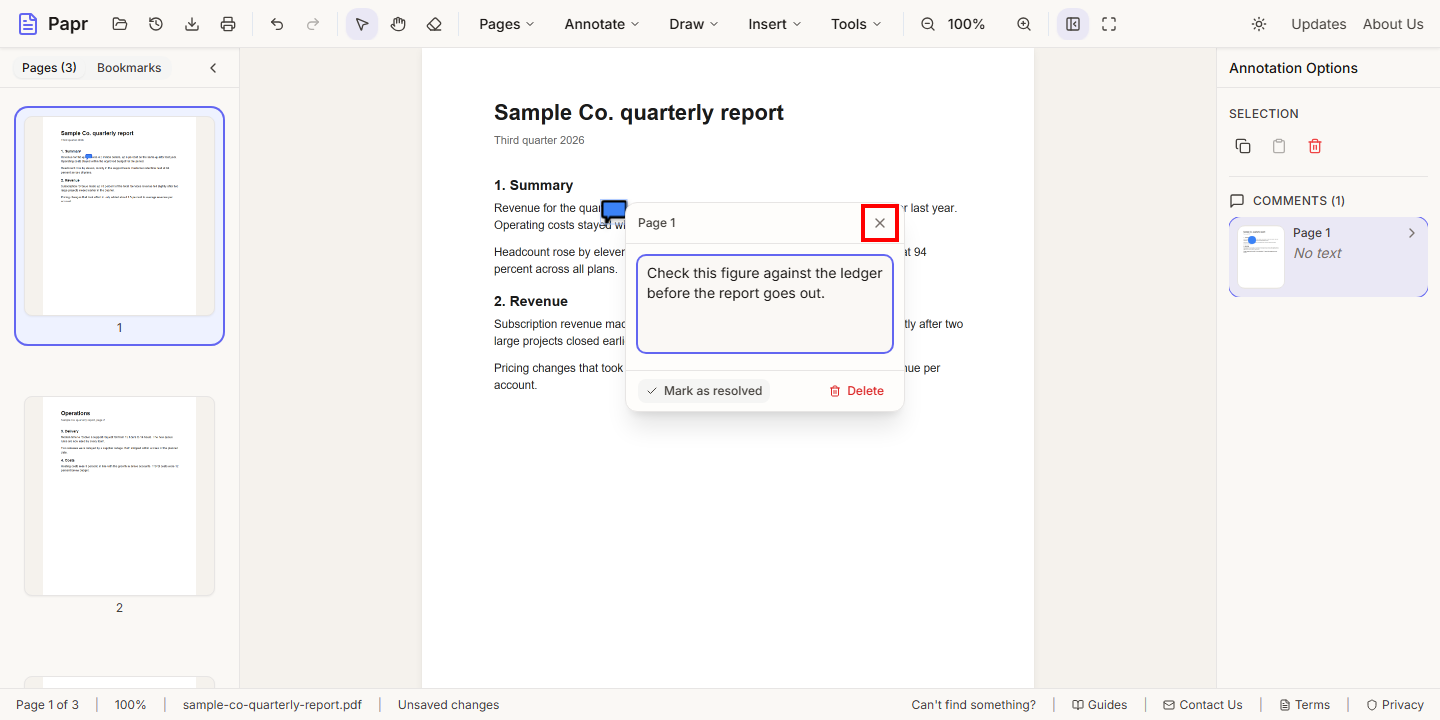Activate the hand pan tool
The image size is (1440, 720).
pyautogui.click(x=398, y=24)
